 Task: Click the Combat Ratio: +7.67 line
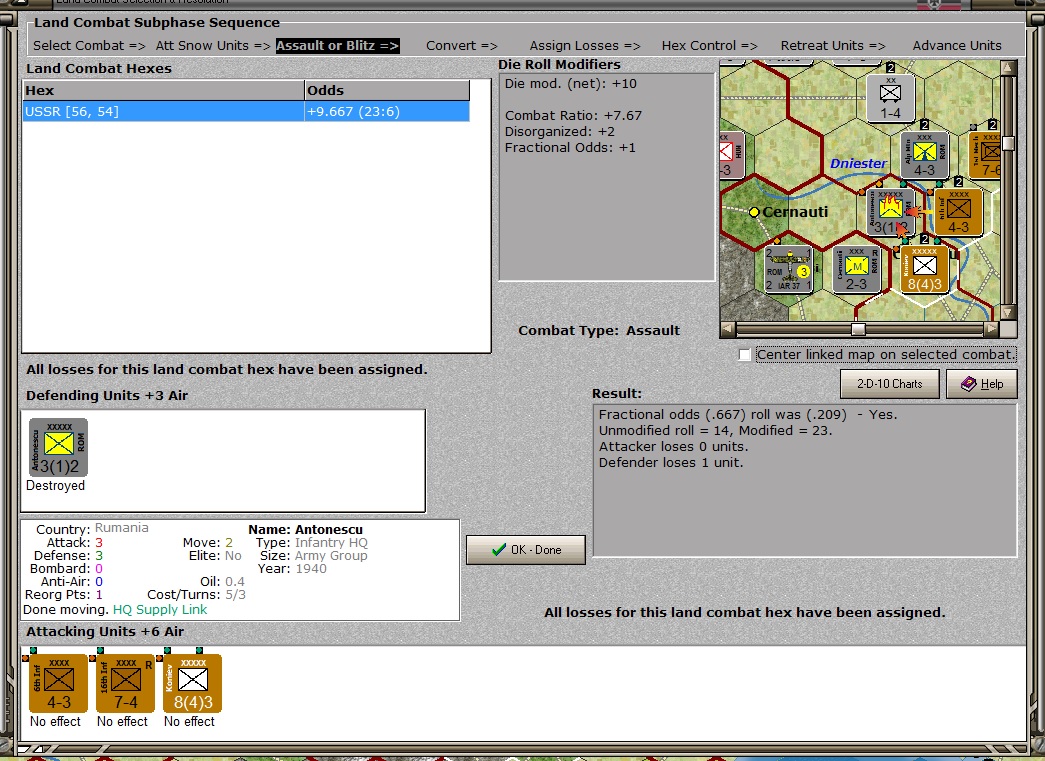(x=573, y=115)
